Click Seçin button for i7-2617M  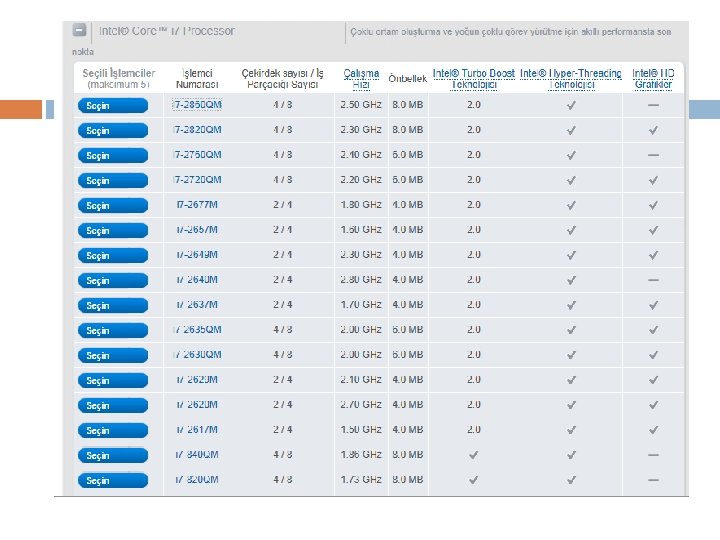point(113,430)
